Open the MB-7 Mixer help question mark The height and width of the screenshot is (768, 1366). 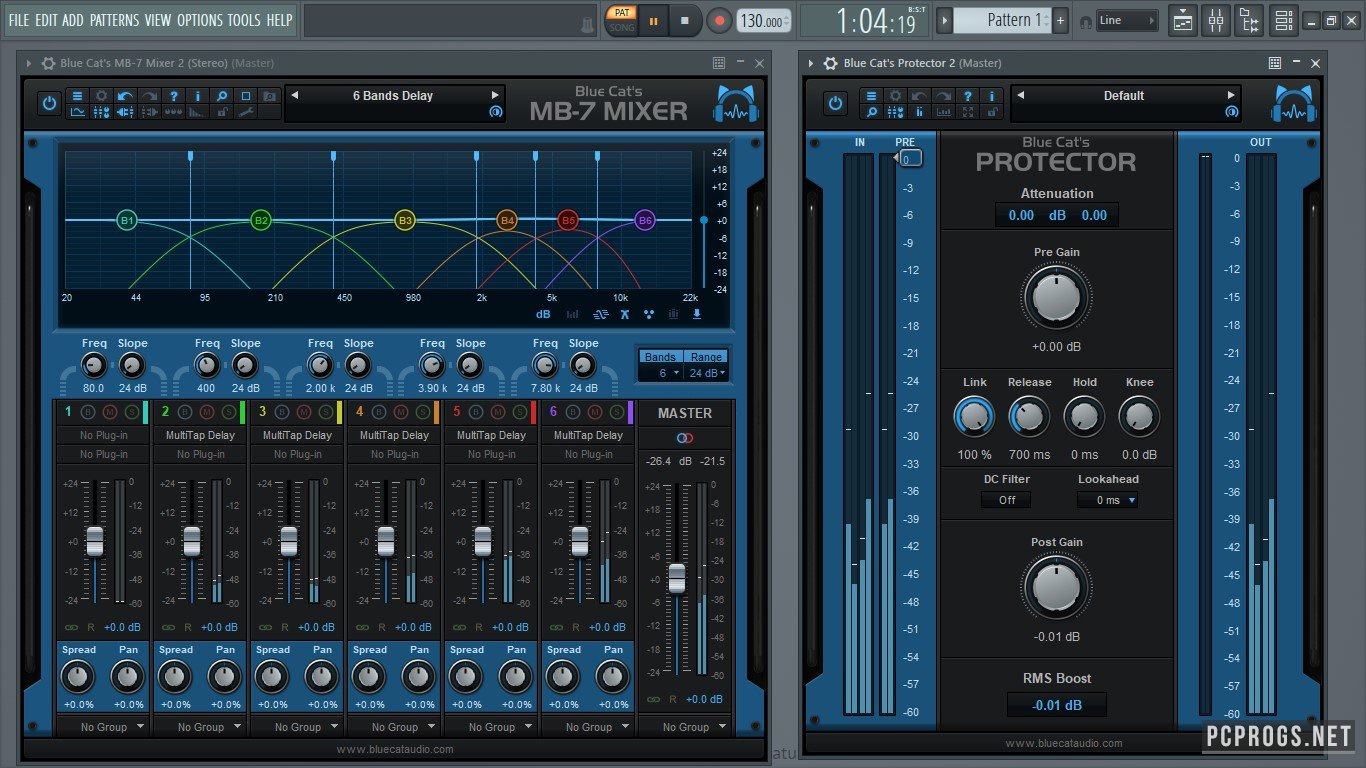173,96
